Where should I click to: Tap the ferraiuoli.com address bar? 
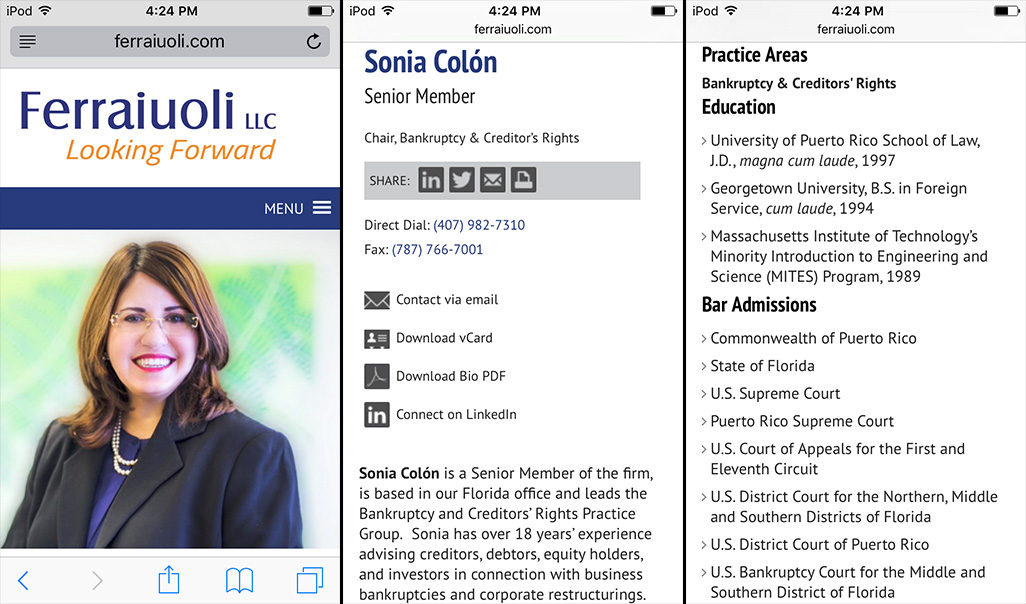pyautogui.click(x=167, y=42)
